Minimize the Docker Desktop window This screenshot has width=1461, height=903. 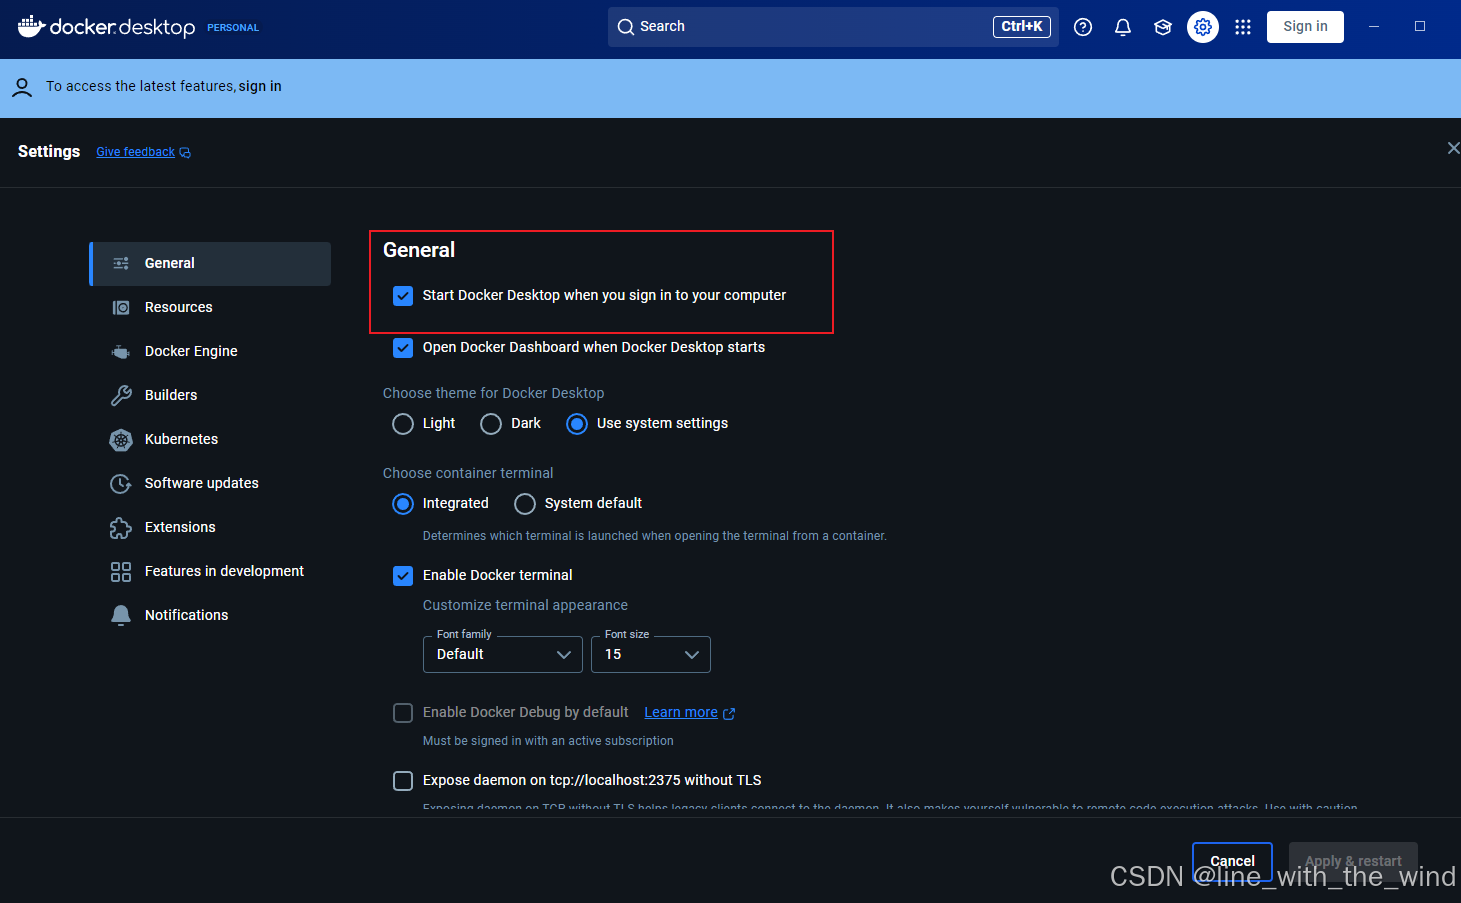tap(1374, 27)
